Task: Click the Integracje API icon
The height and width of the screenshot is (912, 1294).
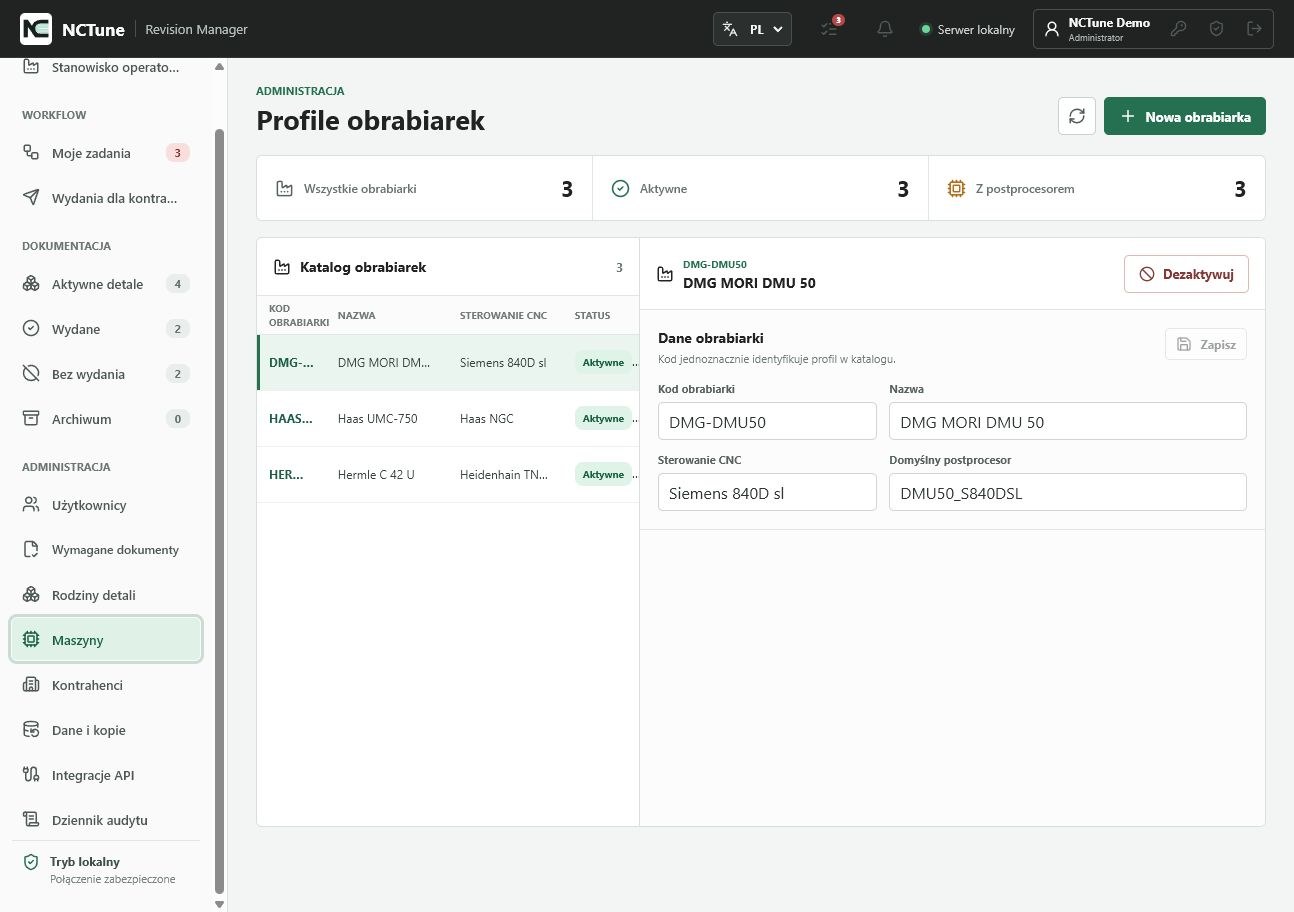Action: pyautogui.click(x=31, y=775)
